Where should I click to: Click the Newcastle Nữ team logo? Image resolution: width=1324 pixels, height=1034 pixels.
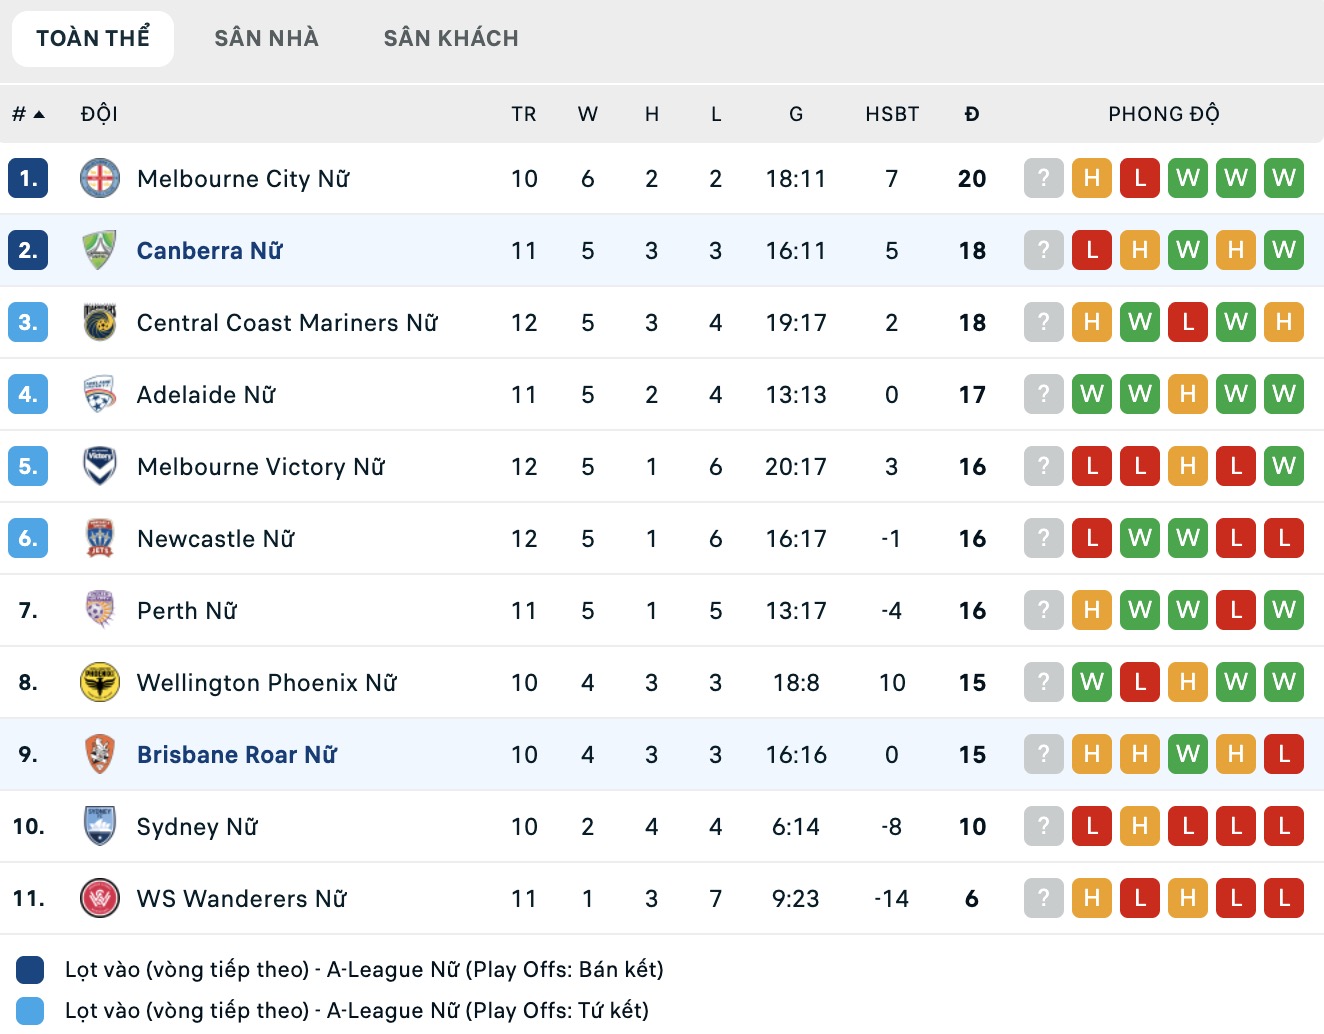(100, 539)
